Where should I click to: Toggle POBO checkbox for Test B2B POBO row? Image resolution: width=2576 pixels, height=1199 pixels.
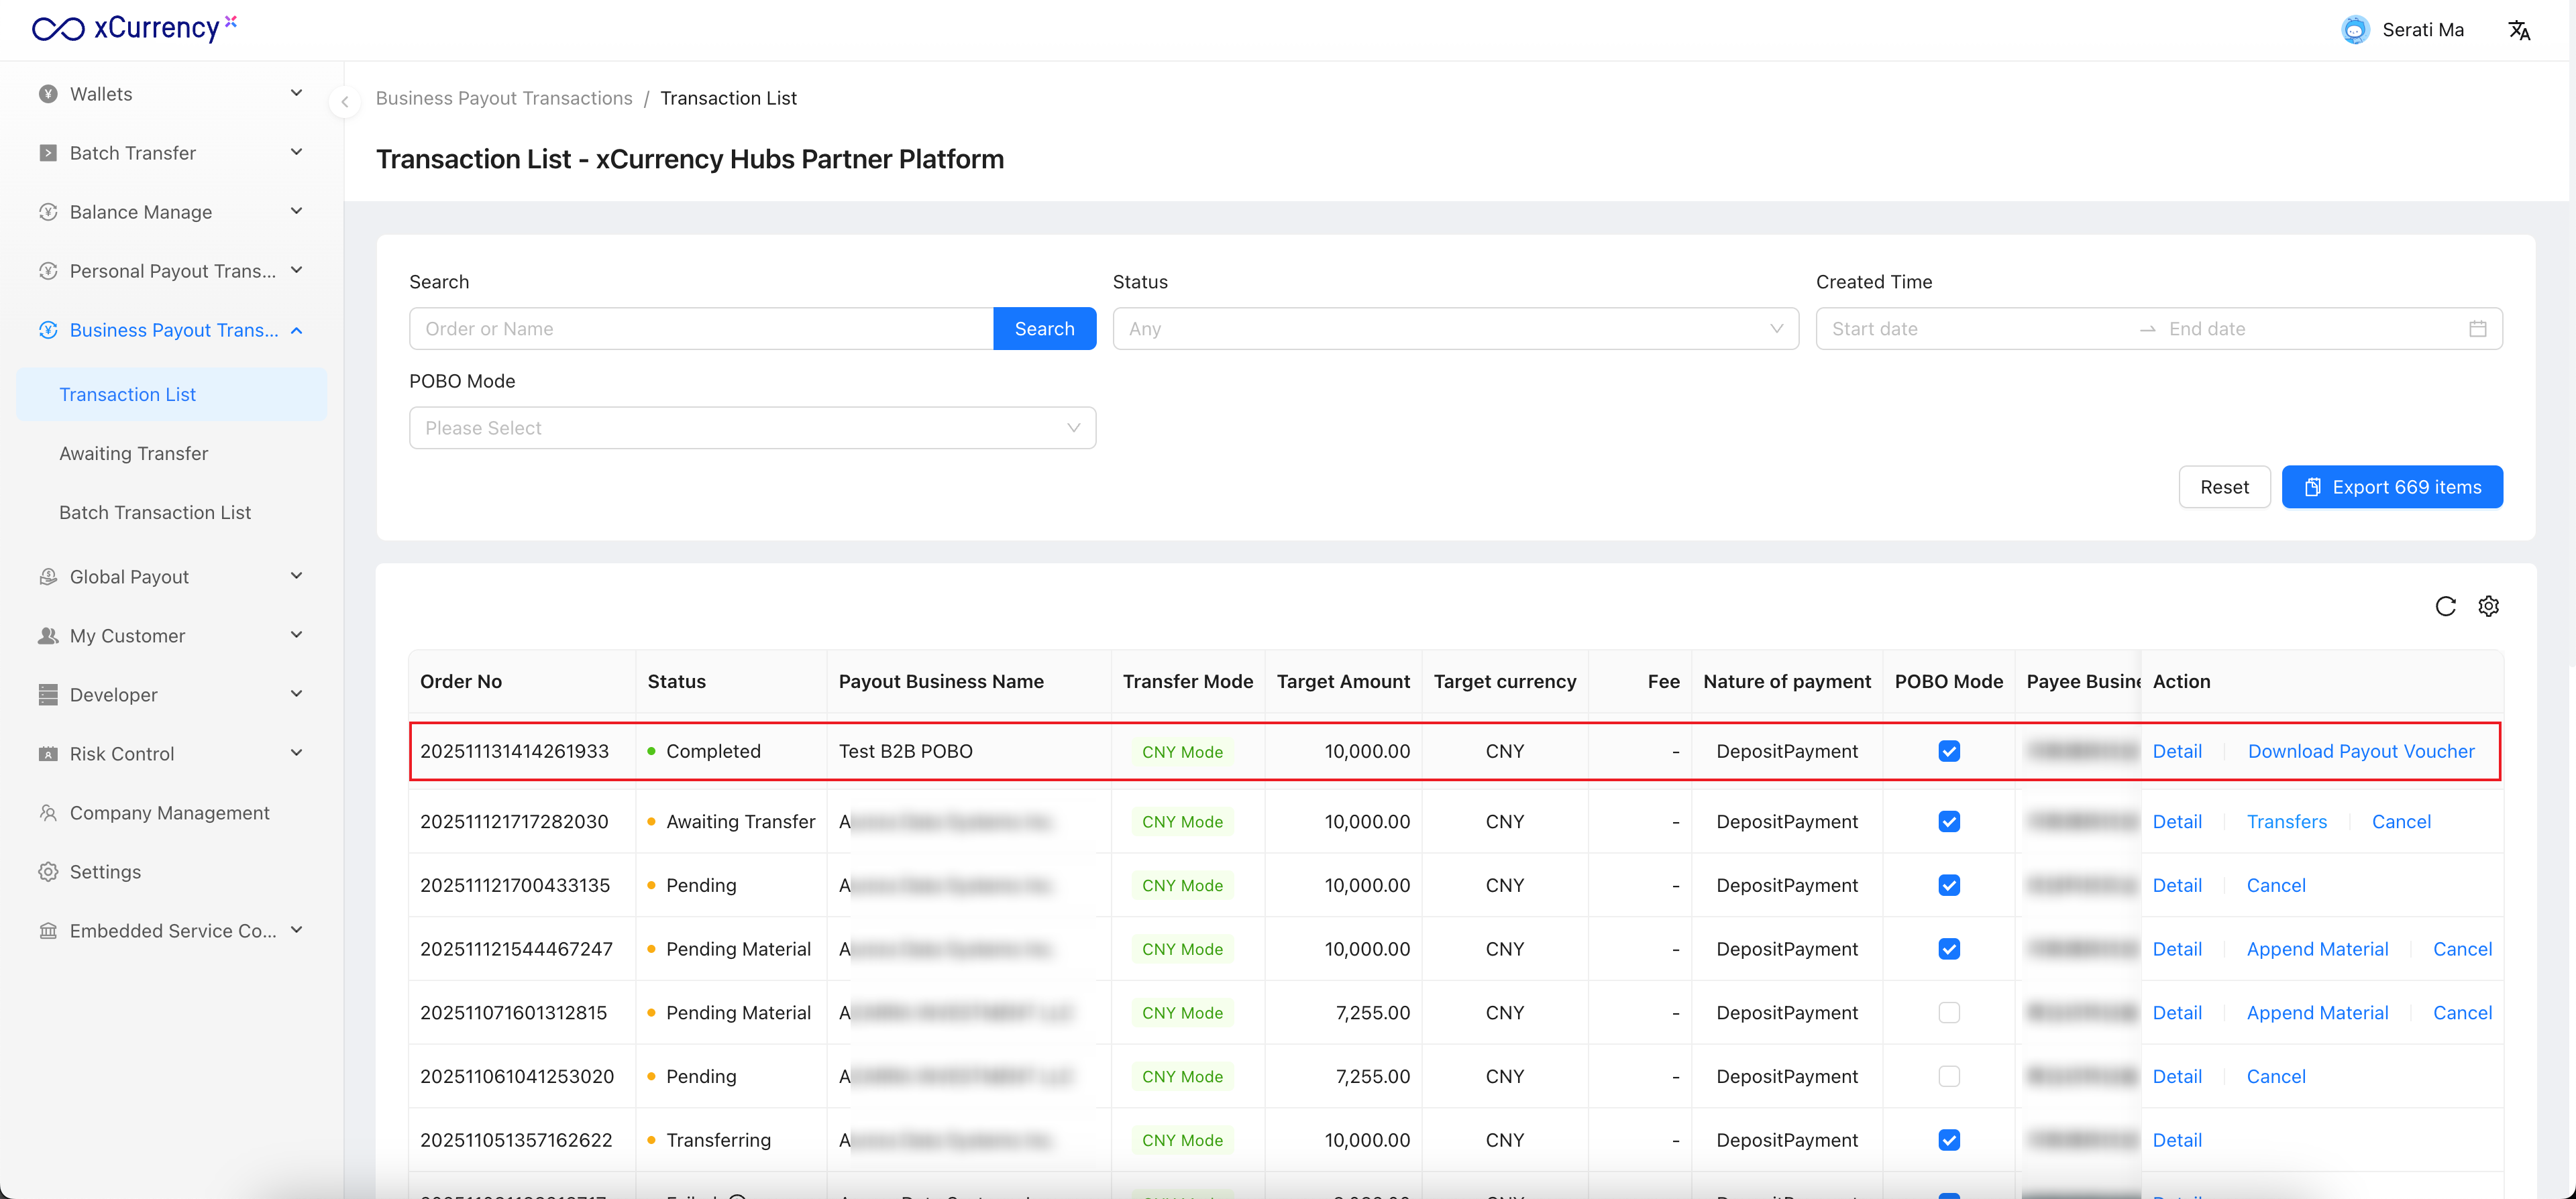point(1948,751)
